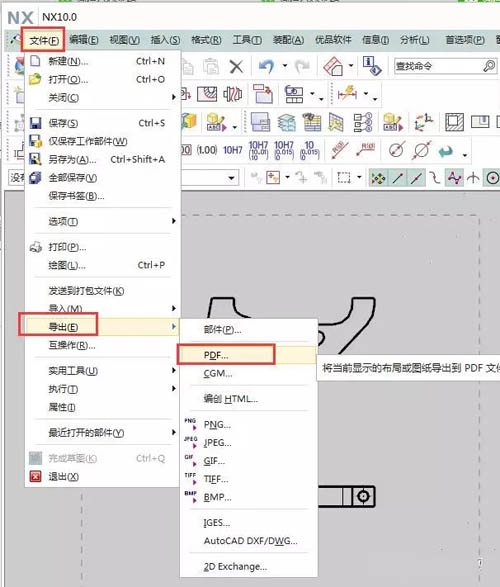This screenshot has width=500, height=587.
Task: Click the Information window icon
Action: tap(371, 66)
